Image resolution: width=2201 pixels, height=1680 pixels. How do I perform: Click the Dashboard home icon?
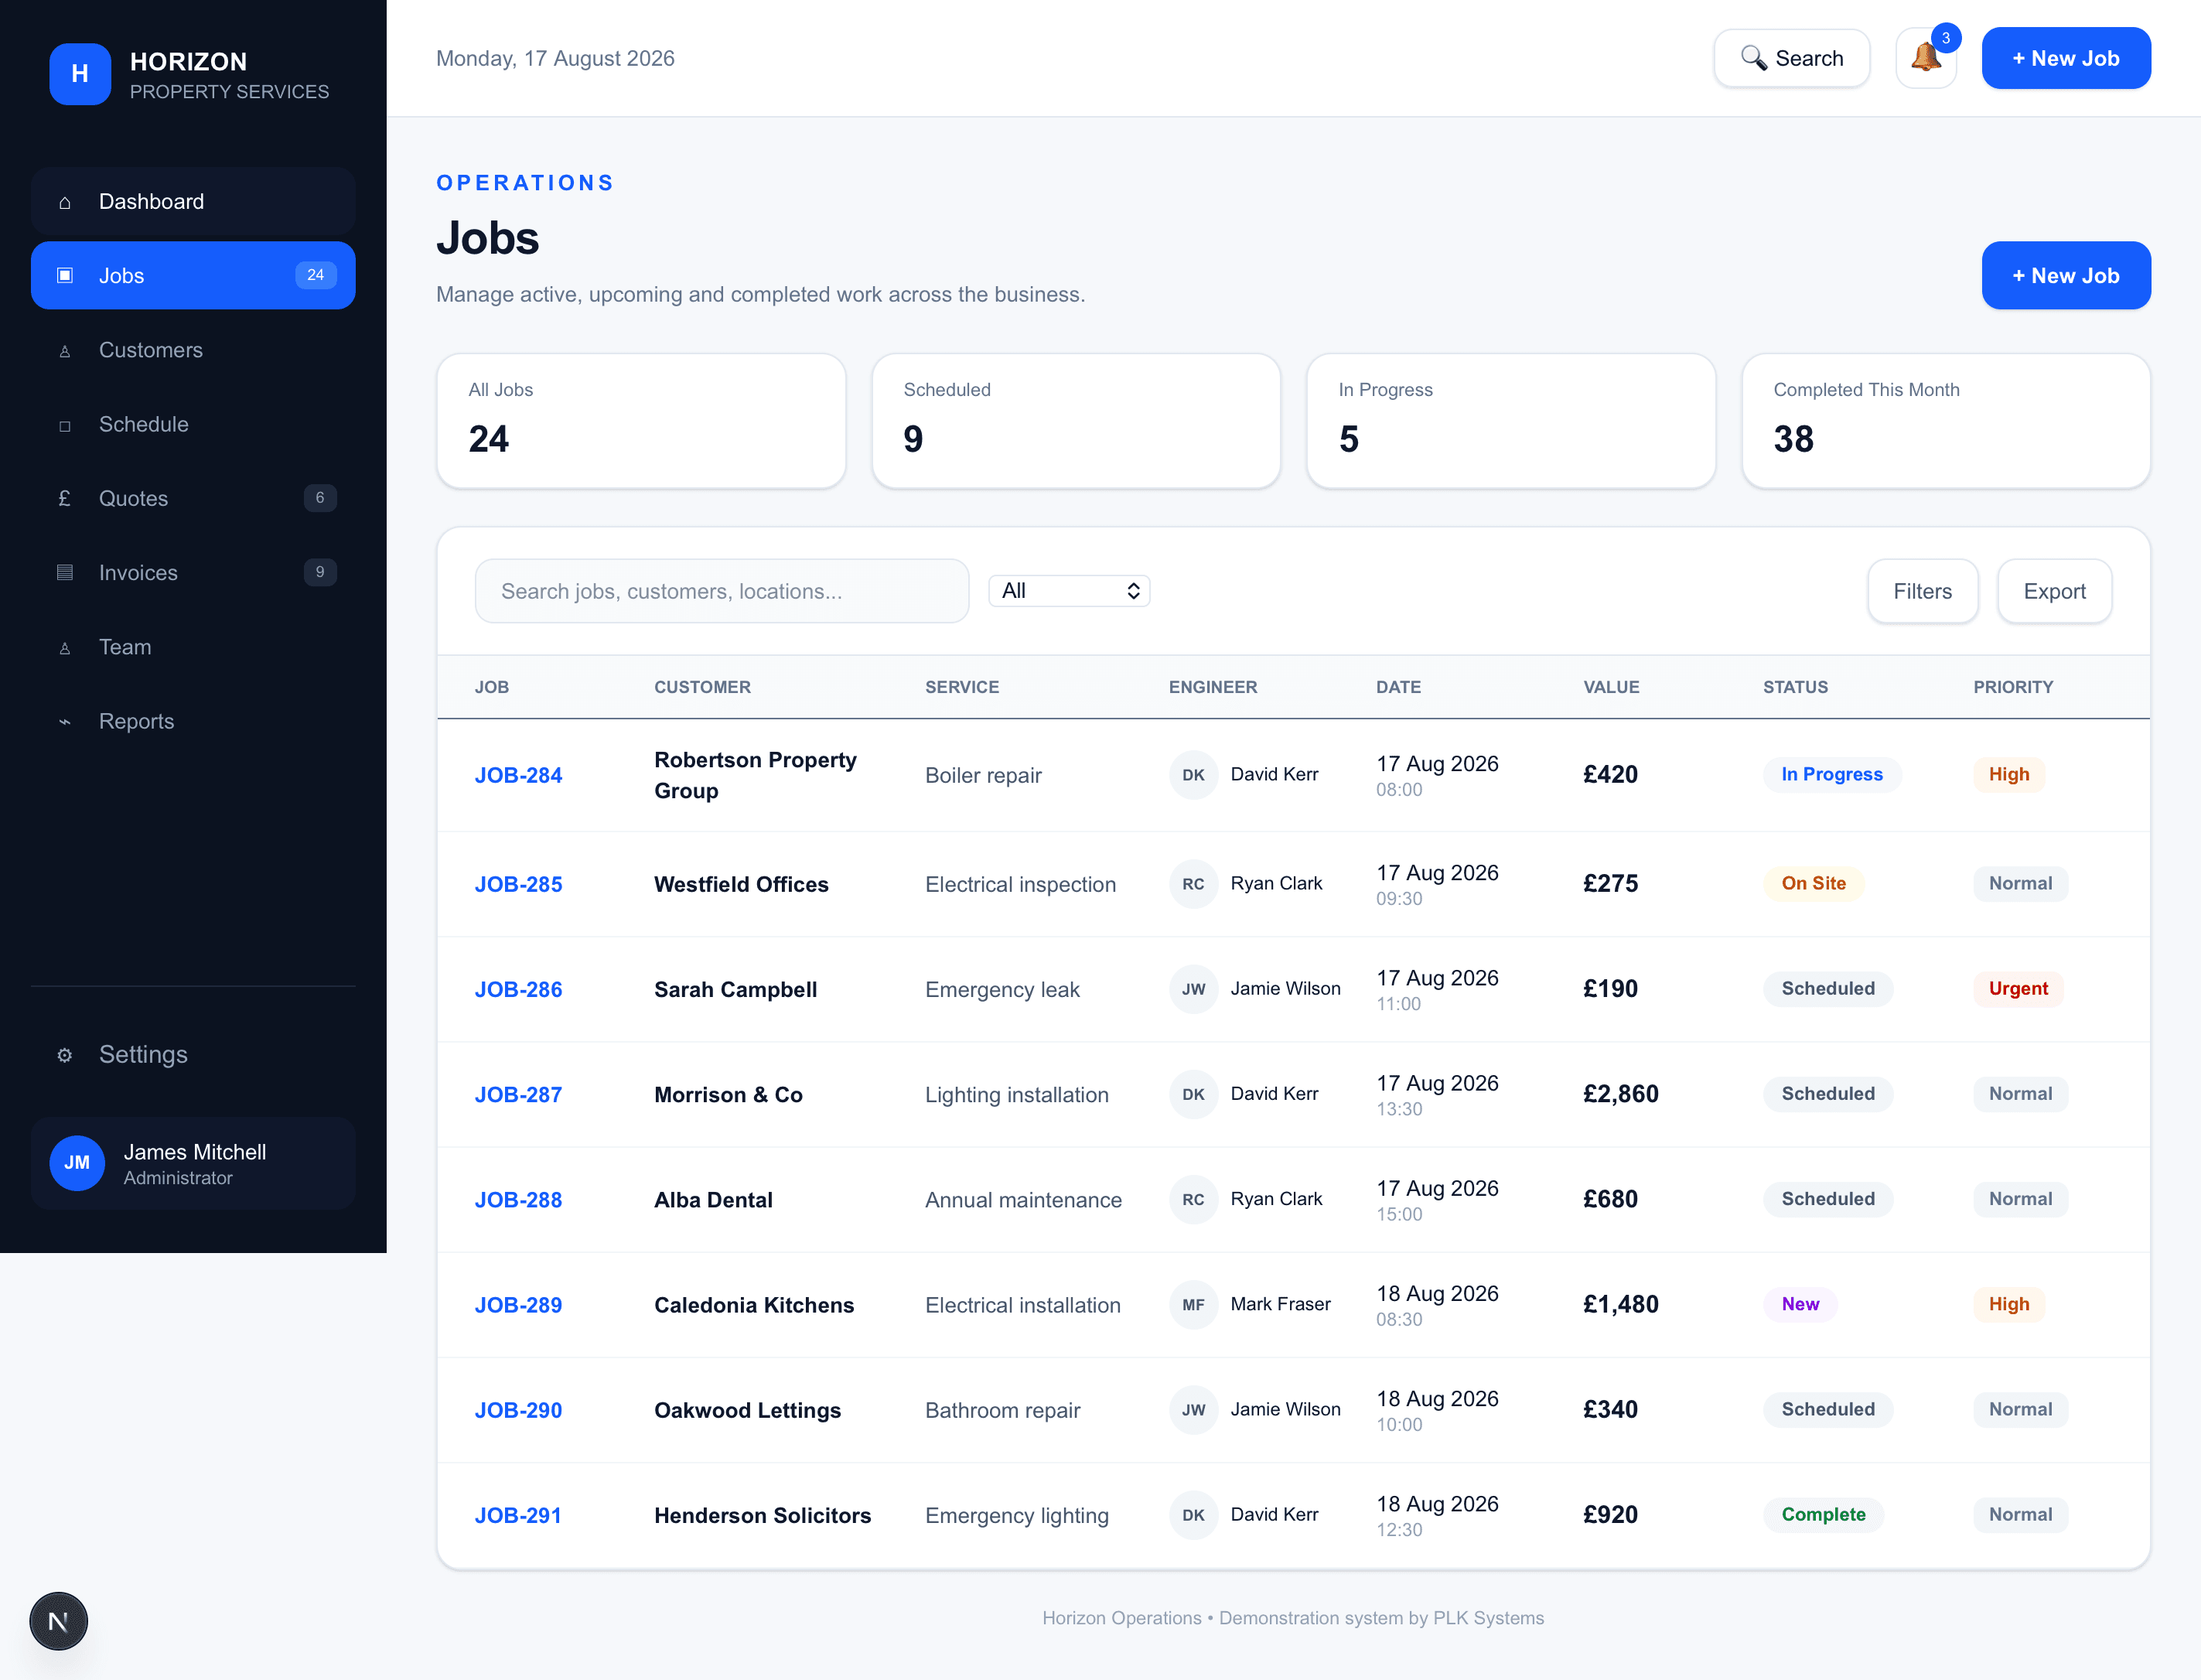65,202
